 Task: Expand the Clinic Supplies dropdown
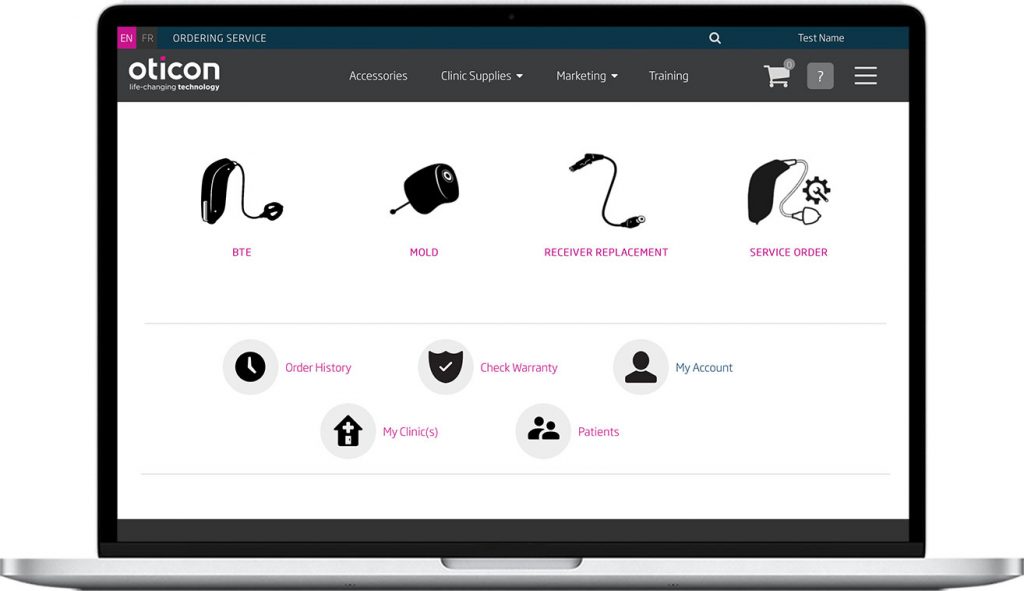(482, 76)
